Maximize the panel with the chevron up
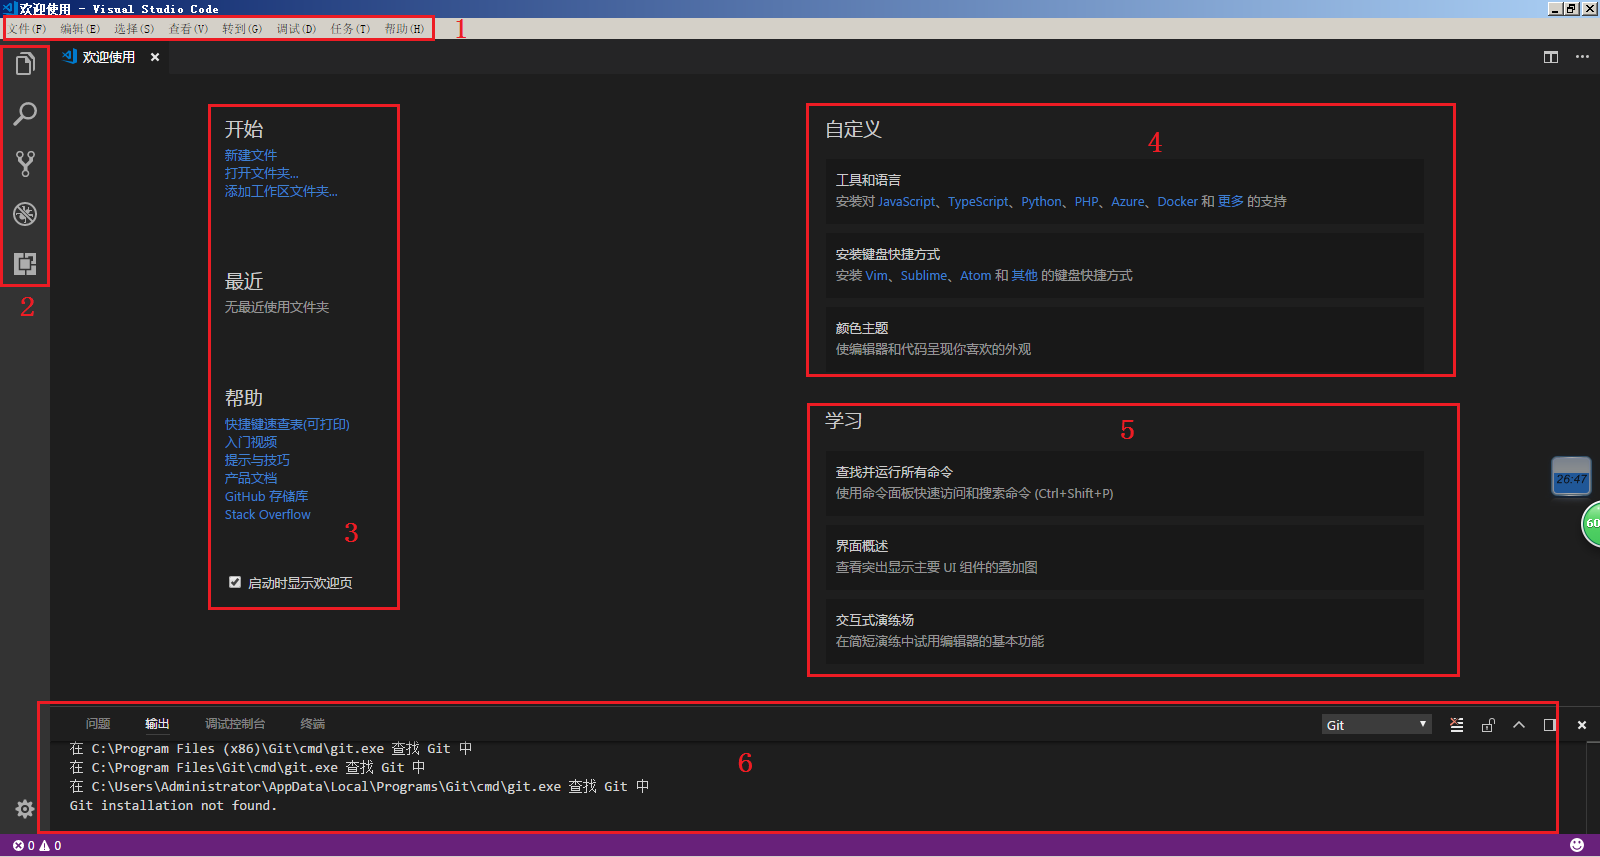 [1519, 725]
